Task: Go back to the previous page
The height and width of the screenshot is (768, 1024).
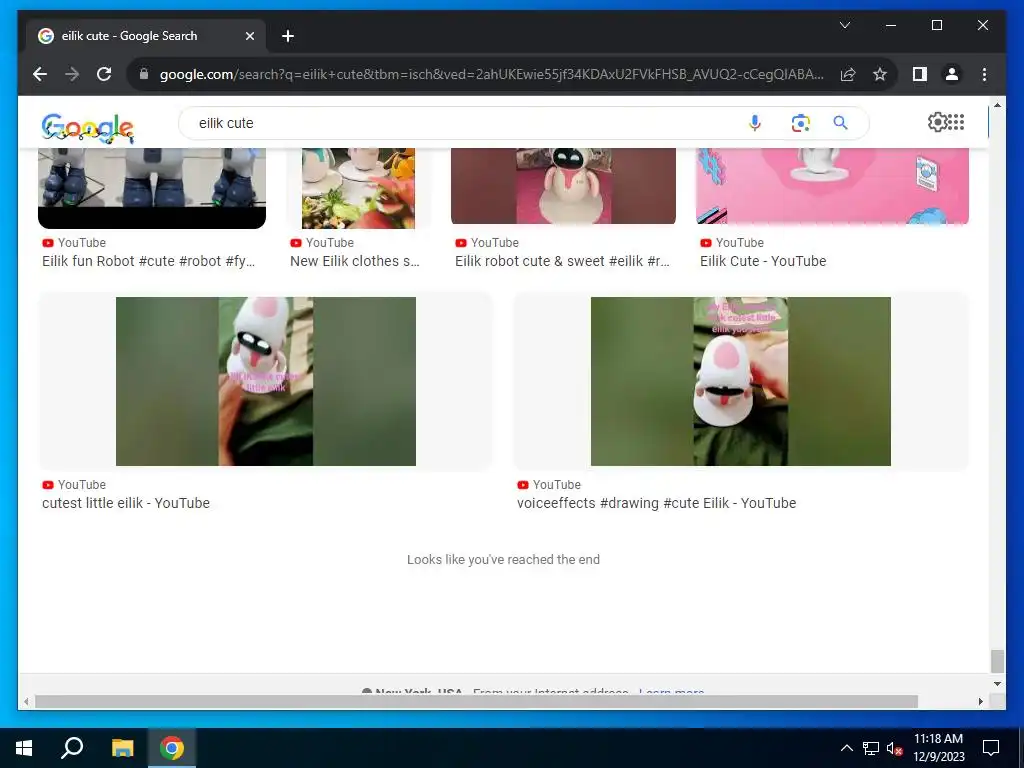Action: pyautogui.click(x=40, y=74)
